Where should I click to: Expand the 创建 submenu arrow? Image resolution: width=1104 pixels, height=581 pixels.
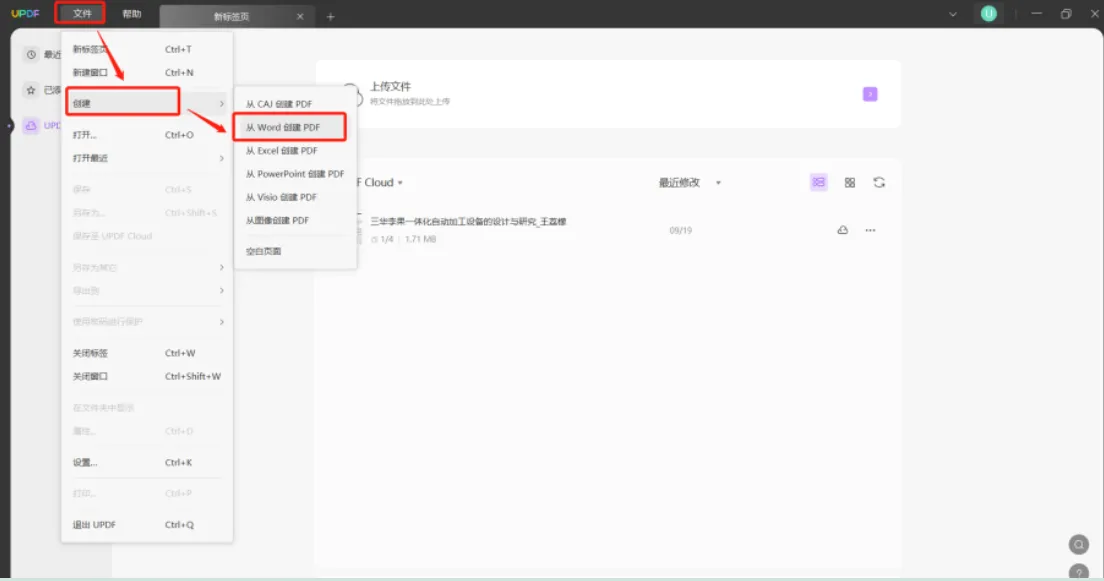pyautogui.click(x=221, y=104)
